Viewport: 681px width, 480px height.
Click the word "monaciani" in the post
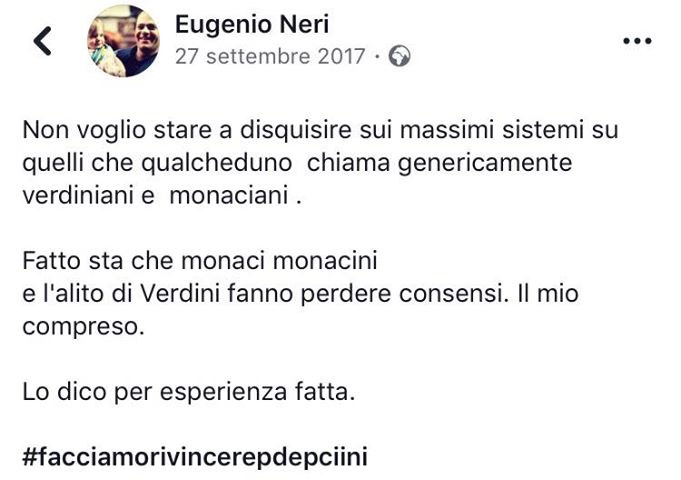point(229,196)
